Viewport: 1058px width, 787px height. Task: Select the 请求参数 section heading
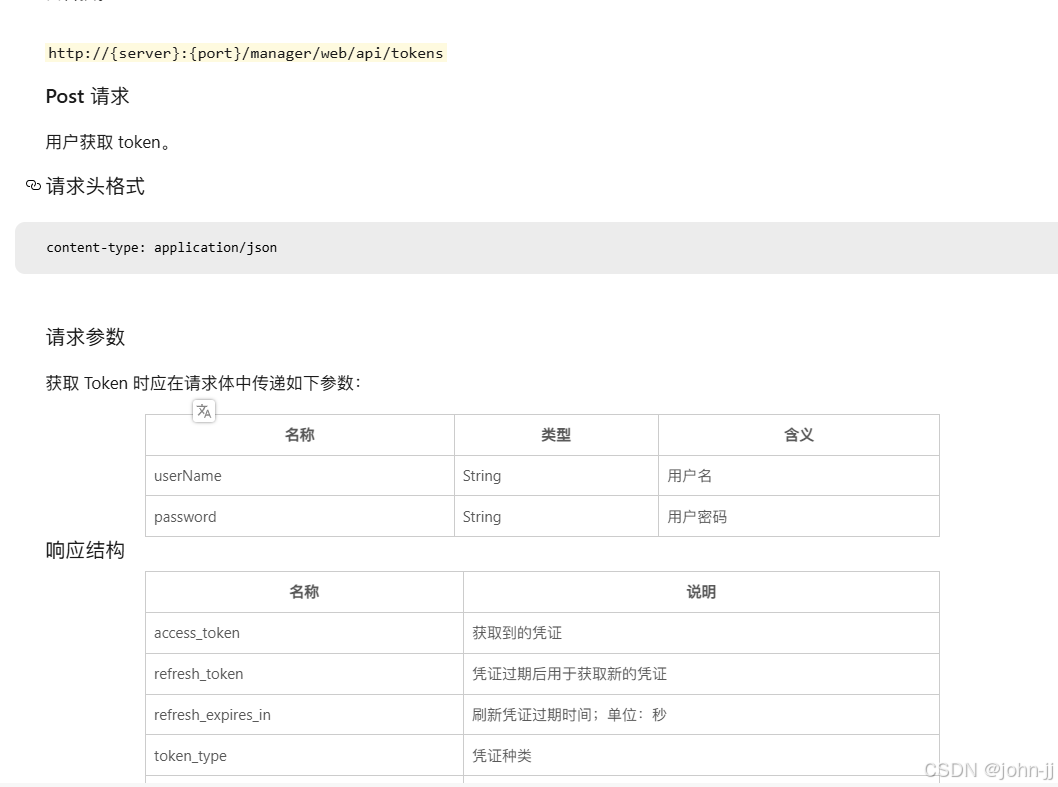click(x=84, y=337)
